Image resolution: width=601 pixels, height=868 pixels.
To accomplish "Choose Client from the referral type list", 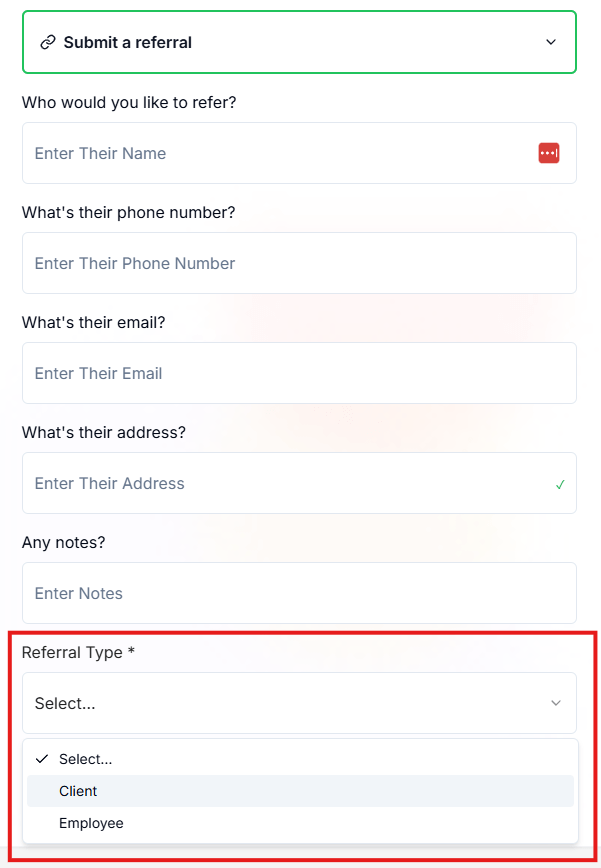I will [300, 791].
